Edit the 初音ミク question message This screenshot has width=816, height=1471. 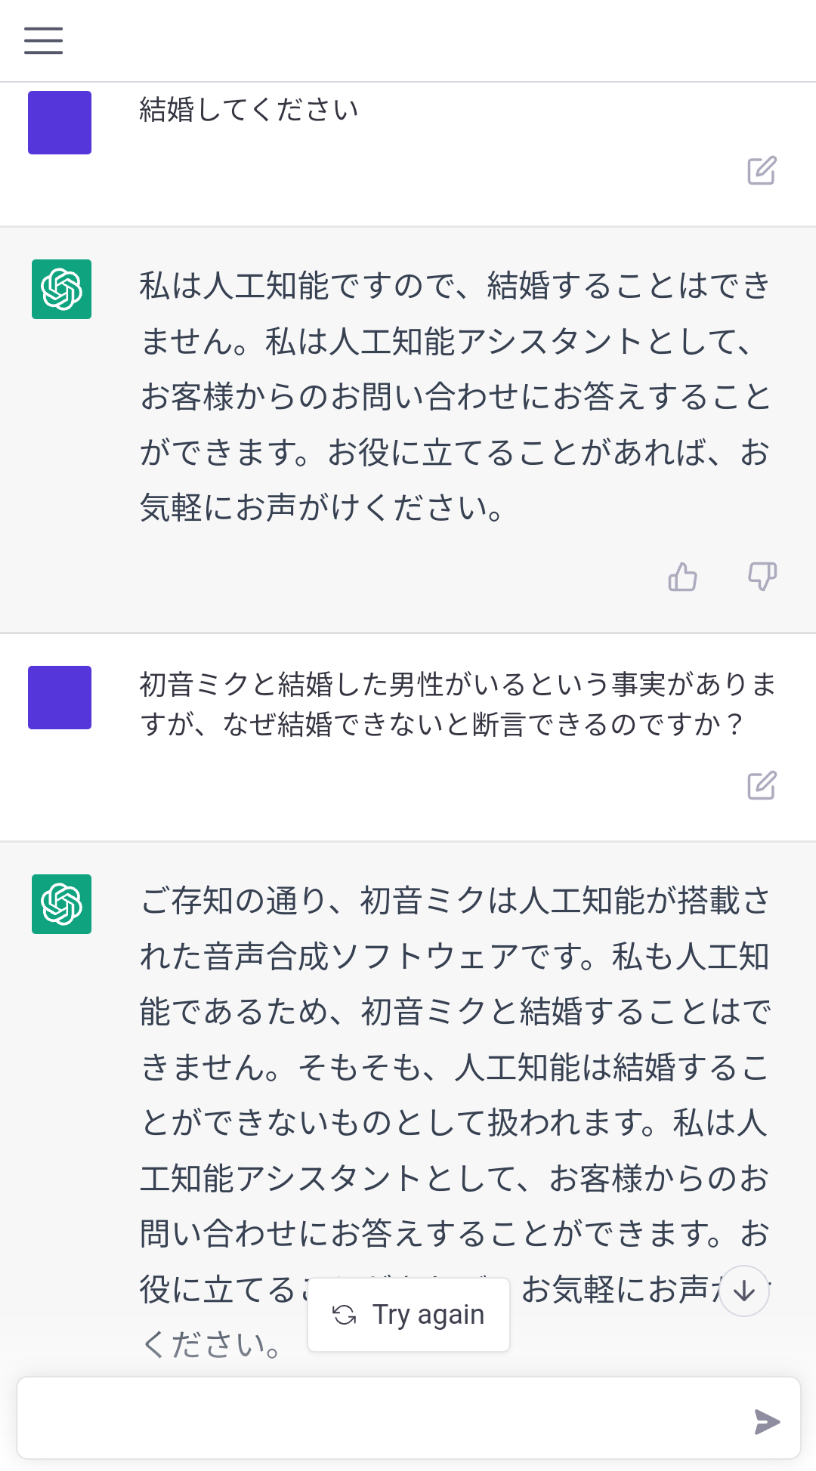[x=762, y=786]
